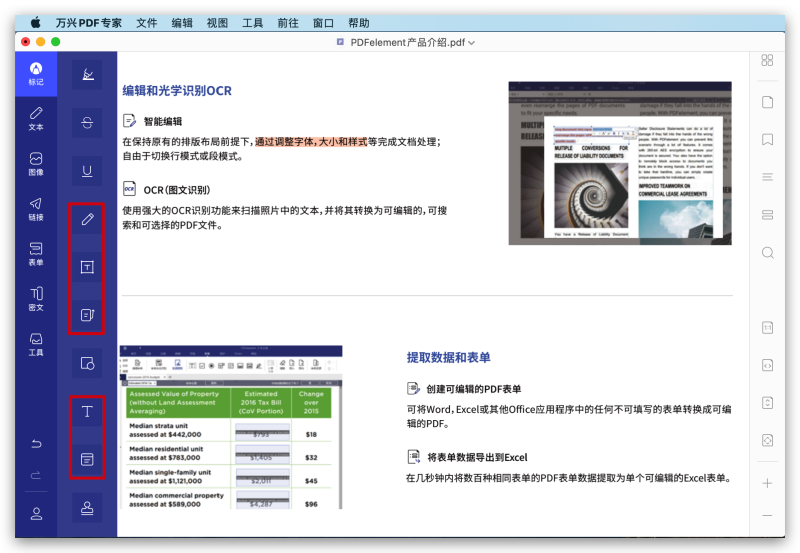
Task: Open the 万兴PDF专家 app menu
Action: coord(89,23)
